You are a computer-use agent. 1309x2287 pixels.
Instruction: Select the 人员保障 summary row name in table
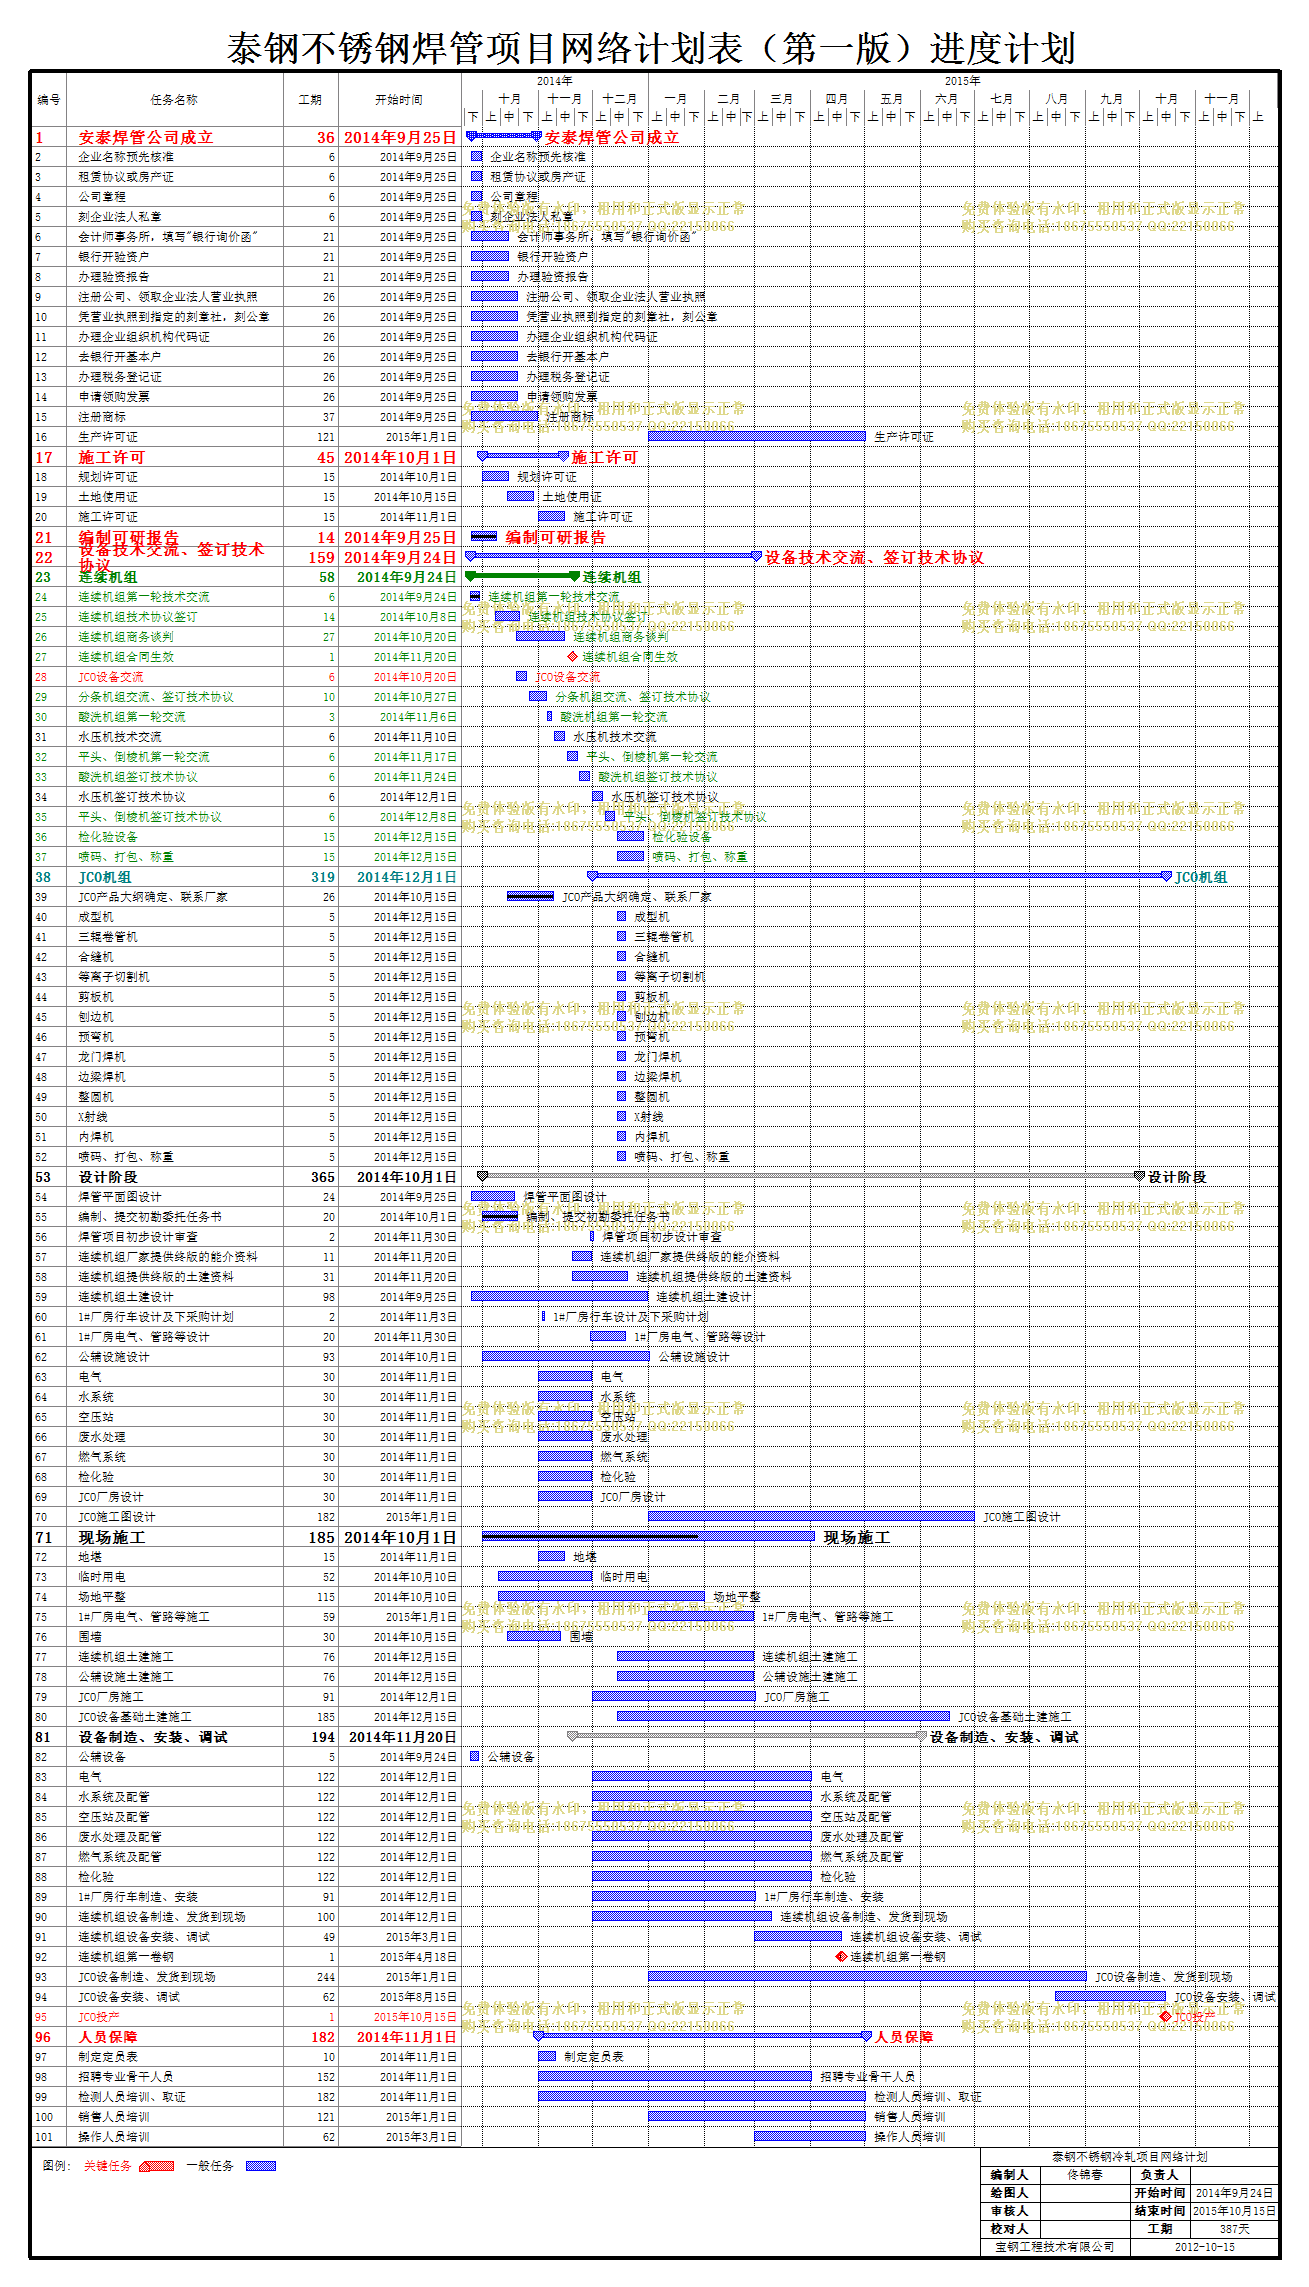point(108,2037)
